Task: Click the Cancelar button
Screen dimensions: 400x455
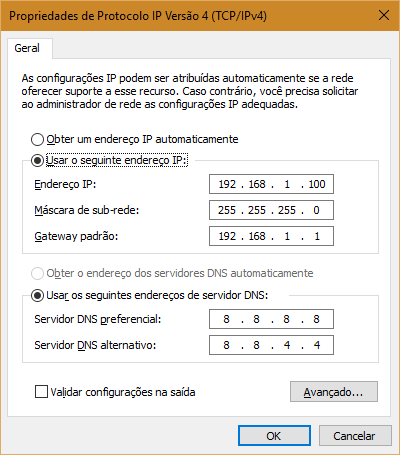Action: pyautogui.click(x=355, y=436)
